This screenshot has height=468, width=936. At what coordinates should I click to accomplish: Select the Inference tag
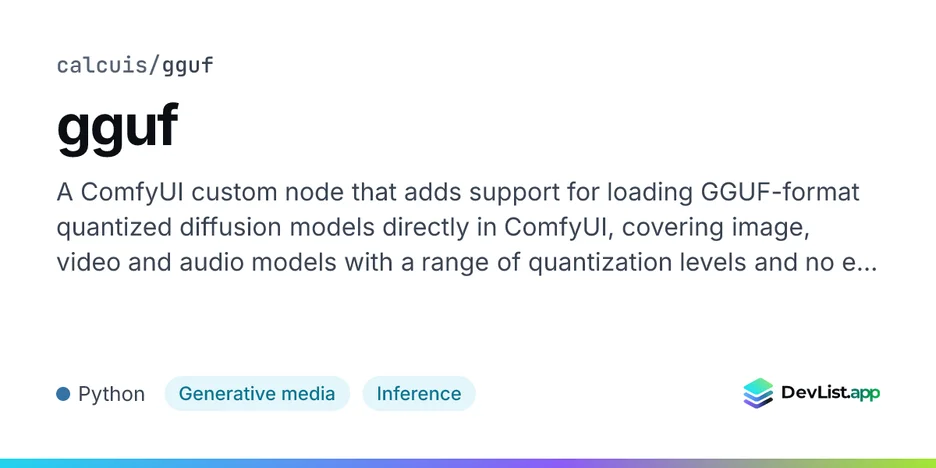pos(419,394)
